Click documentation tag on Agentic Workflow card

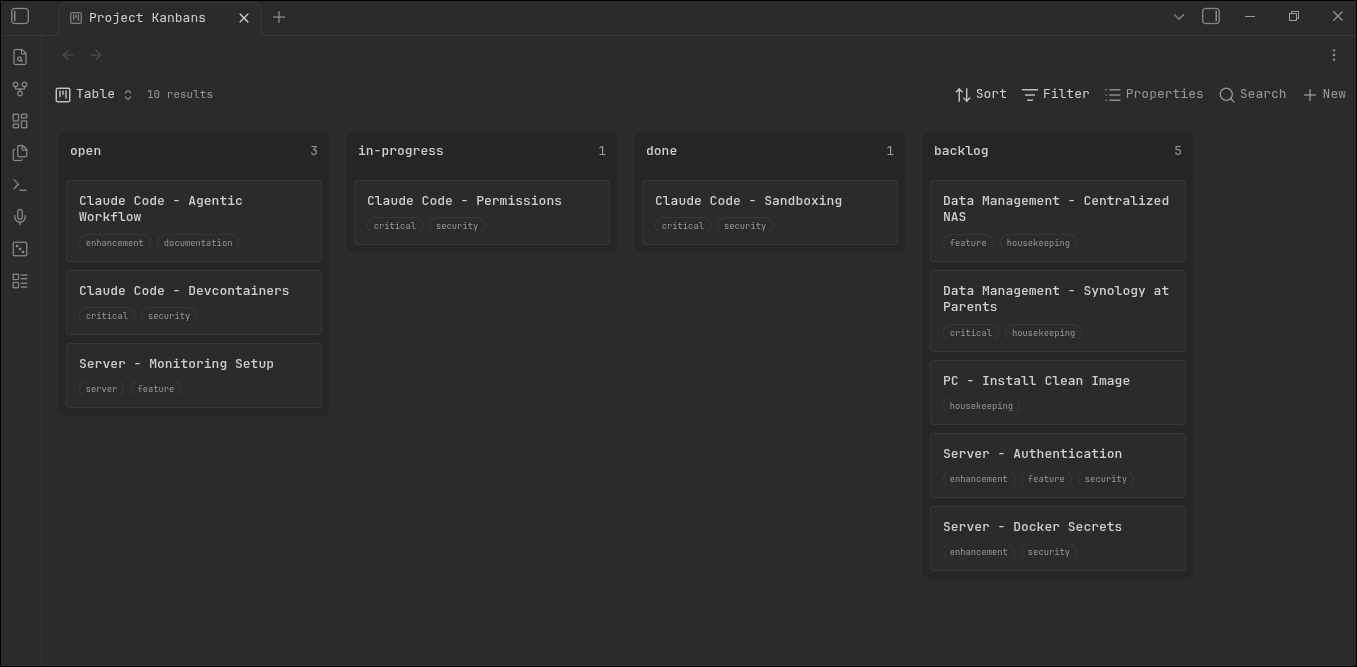(198, 243)
